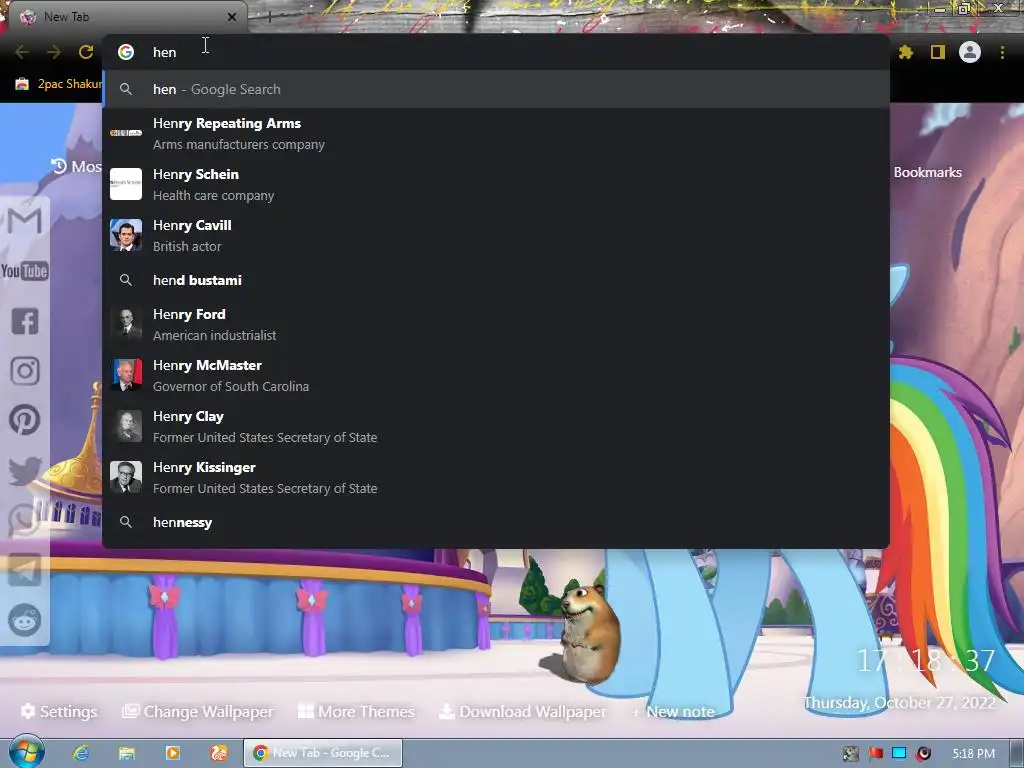Launch Internet Explorer from the taskbar

point(81,753)
